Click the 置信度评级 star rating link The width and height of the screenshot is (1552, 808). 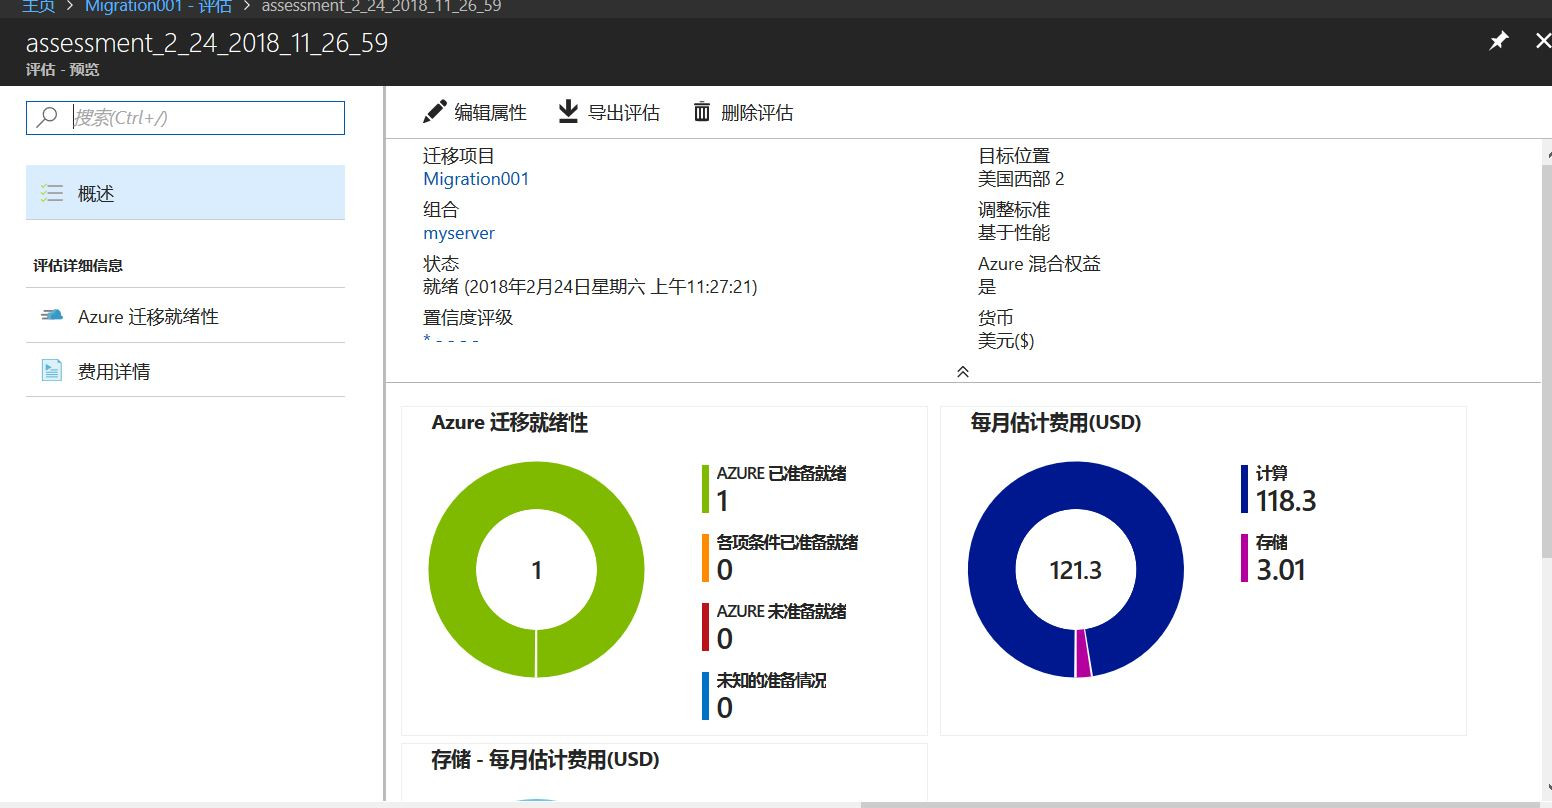coord(451,340)
